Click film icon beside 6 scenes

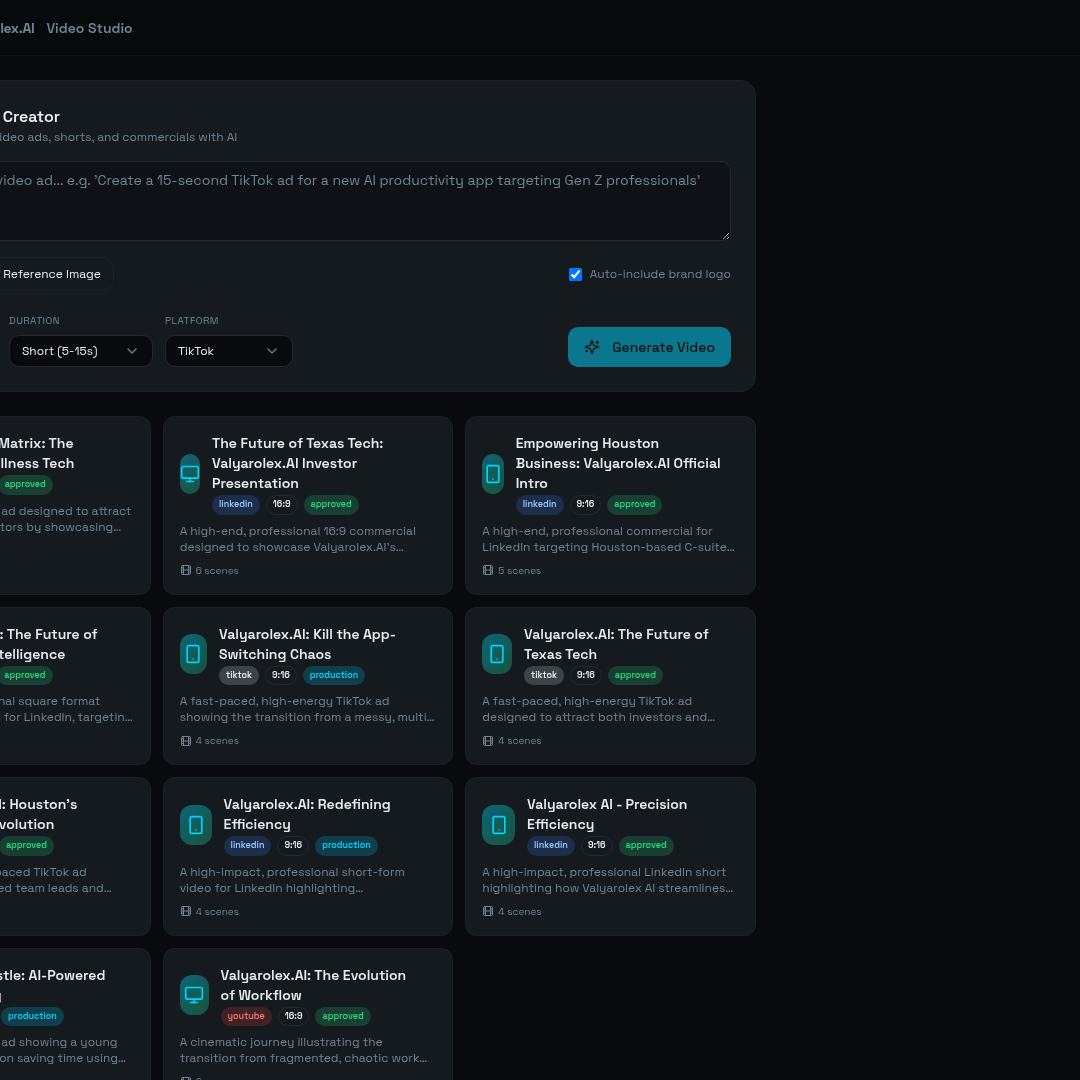tap(186, 570)
